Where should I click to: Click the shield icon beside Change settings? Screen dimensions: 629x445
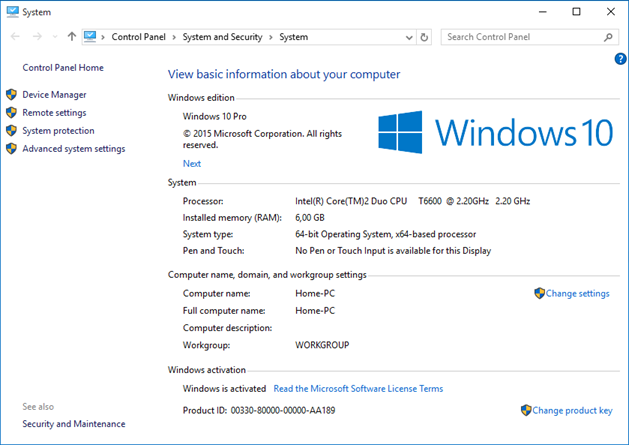click(539, 293)
